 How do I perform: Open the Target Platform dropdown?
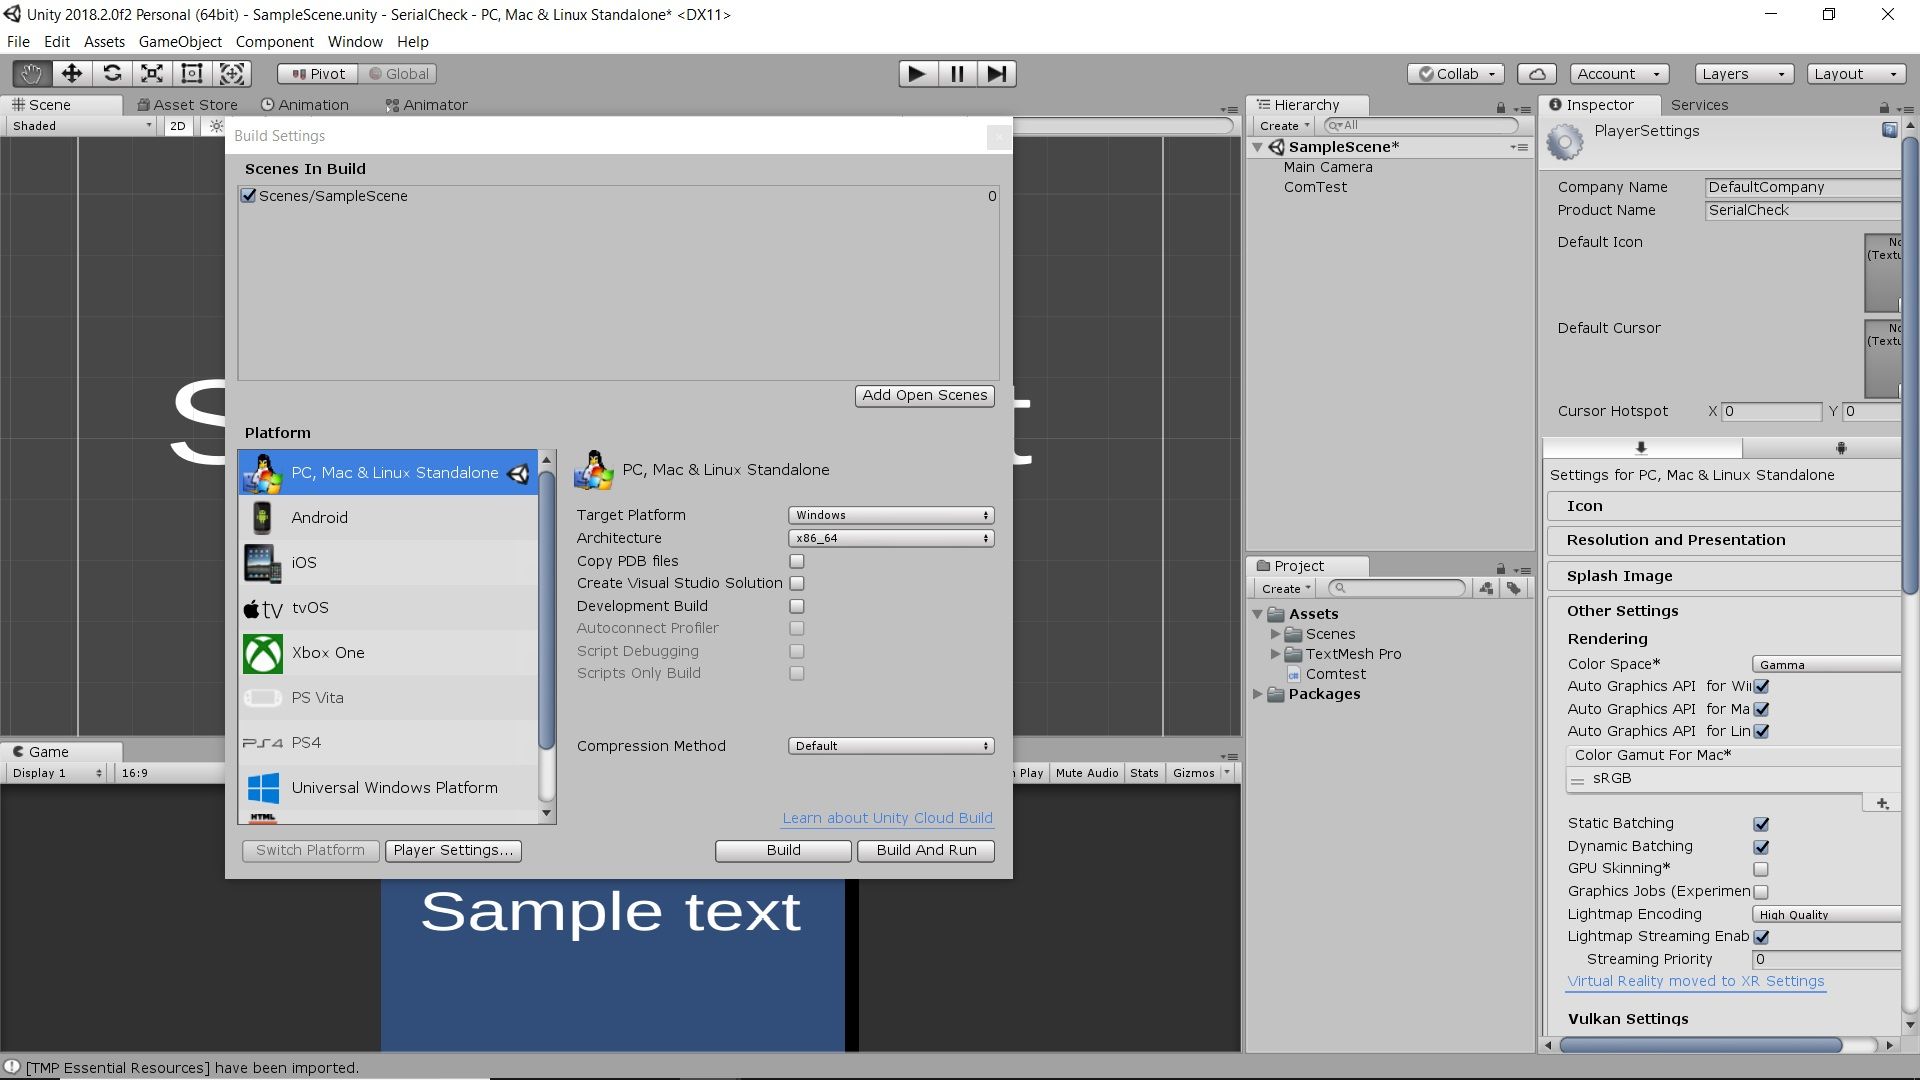coord(889,515)
